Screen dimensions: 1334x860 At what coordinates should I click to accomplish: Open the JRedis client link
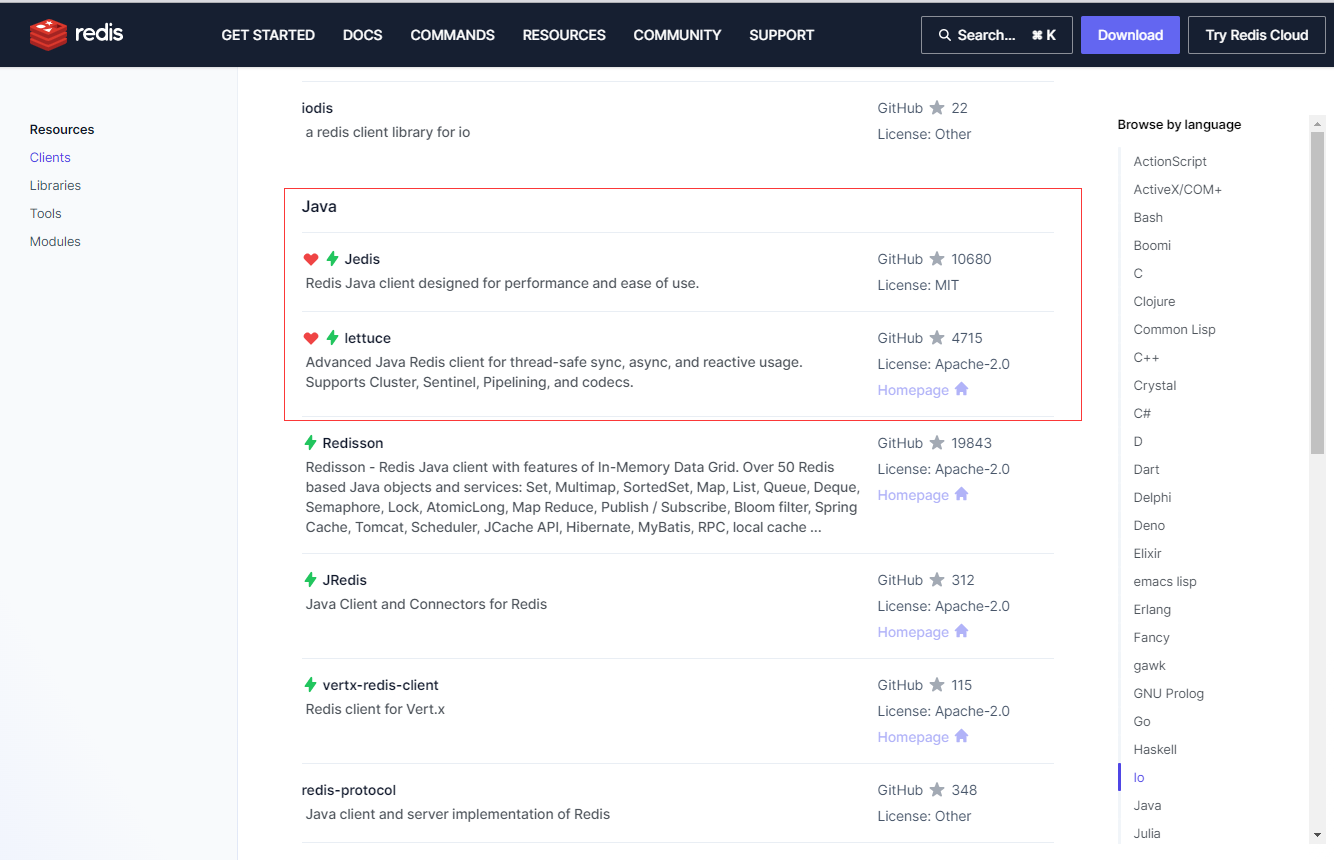coord(345,580)
